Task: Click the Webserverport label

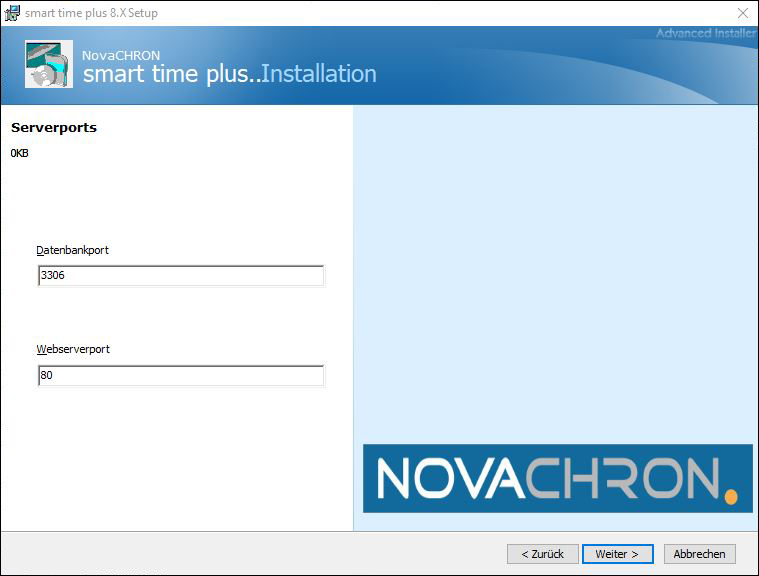Action: [x=73, y=349]
